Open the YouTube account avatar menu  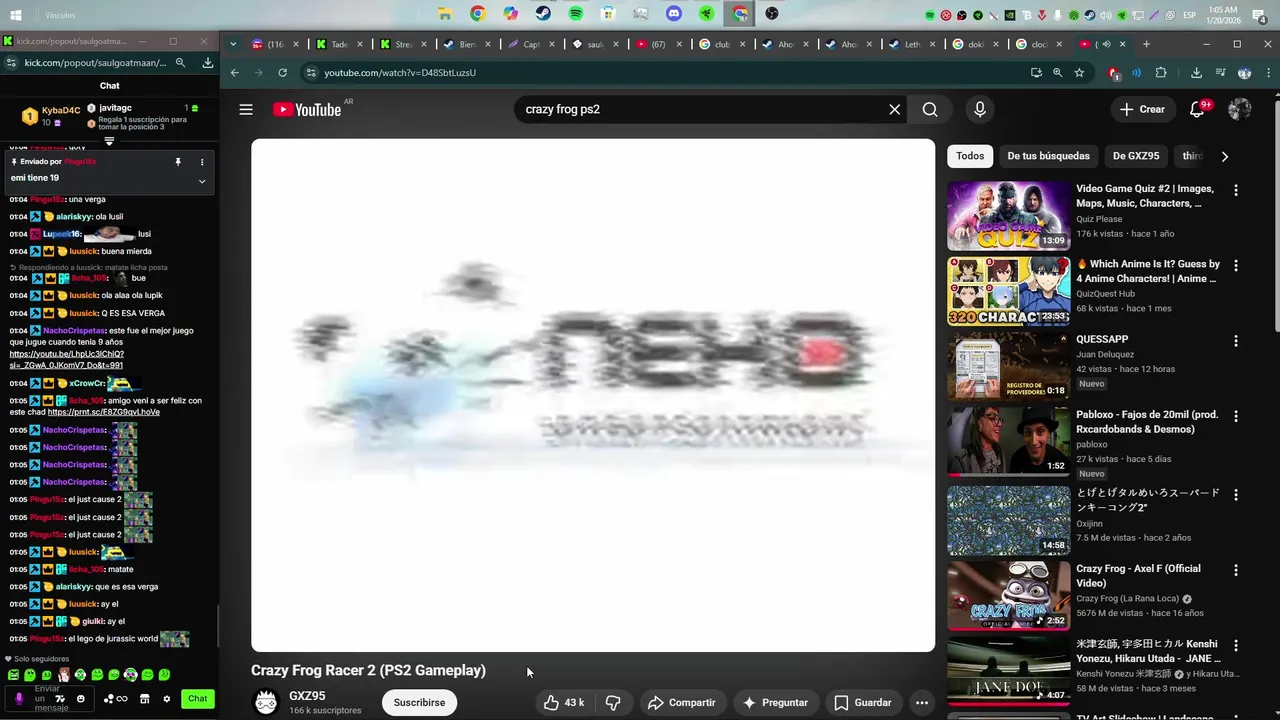tap(1240, 110)
